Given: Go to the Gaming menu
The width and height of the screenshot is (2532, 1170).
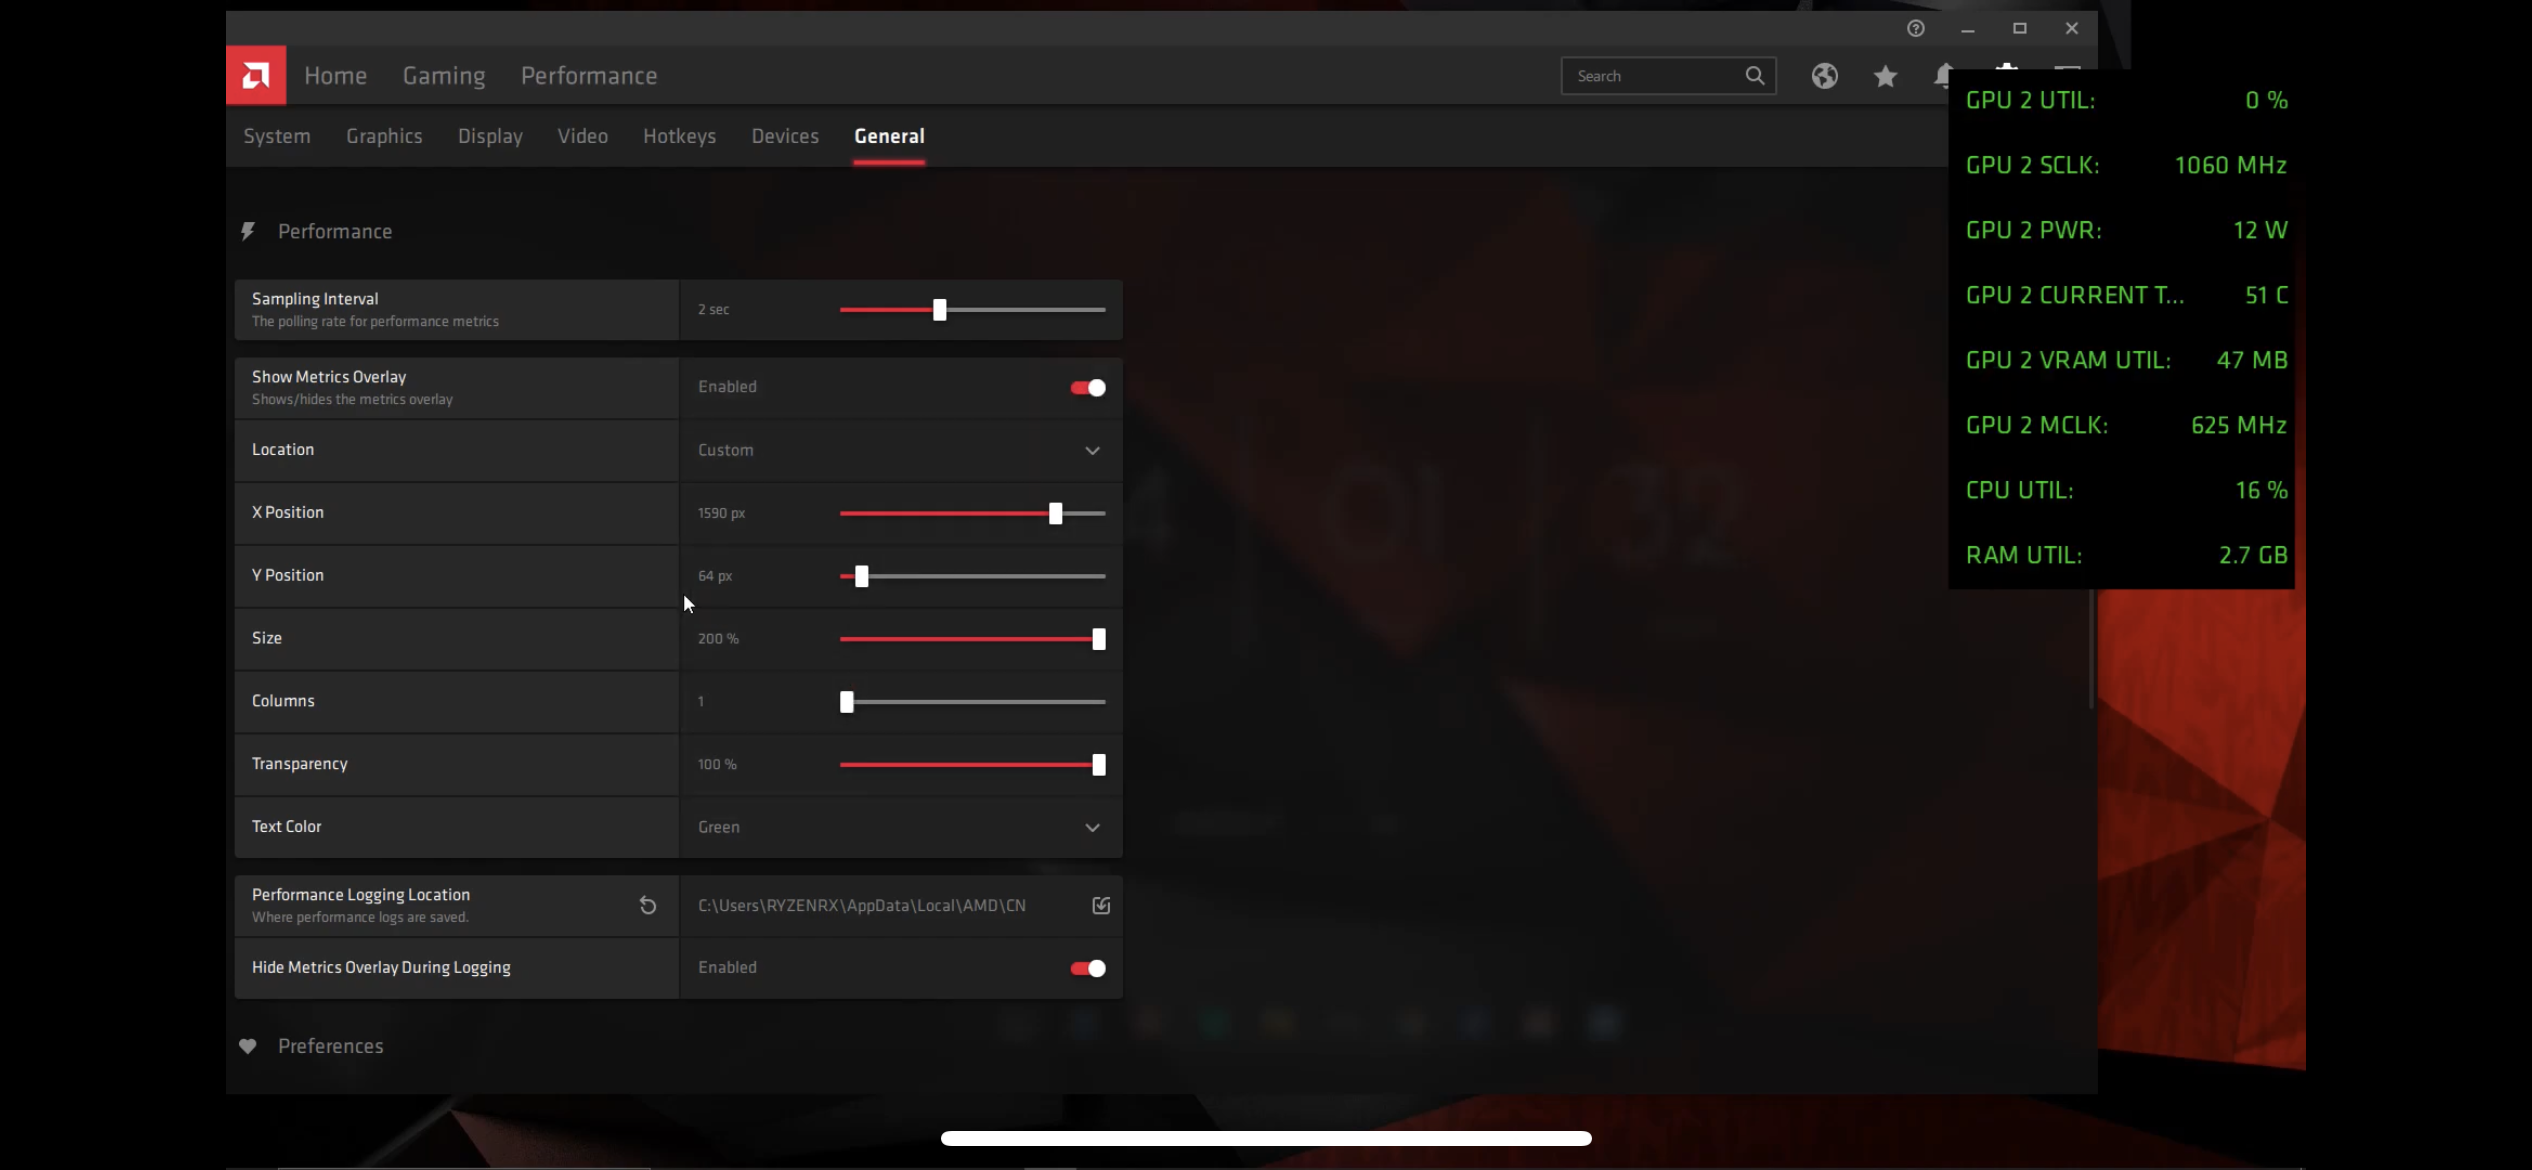Looking at the screenshot, I should [x=444, y=76].
